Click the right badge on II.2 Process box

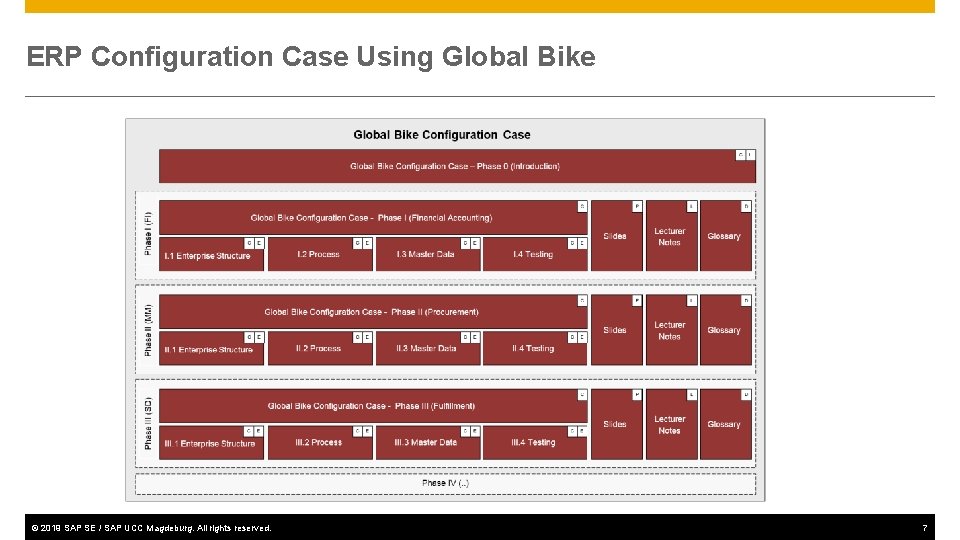tap(367, 337)
